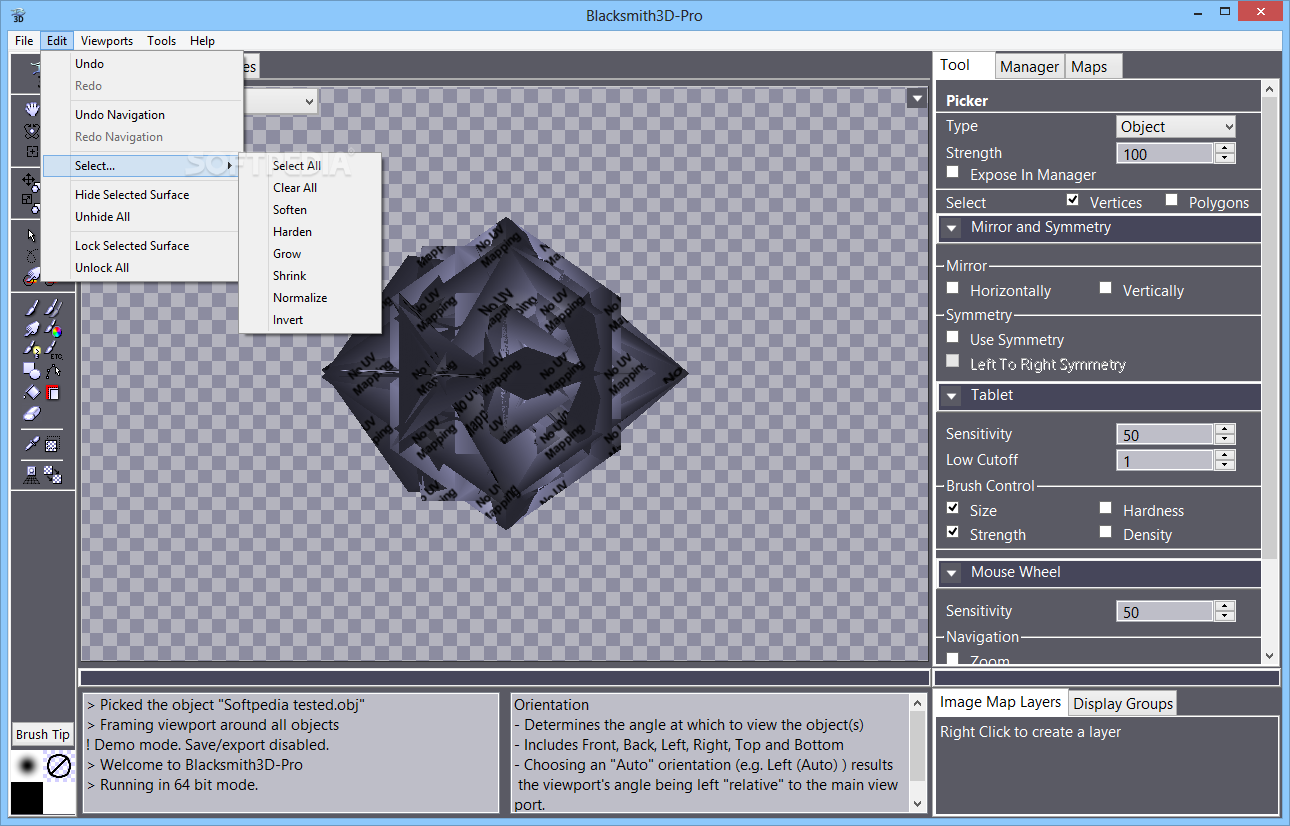Check the Density brush control checkbox
Viewport: 1290px width, 826px height.
point(1105,532)
